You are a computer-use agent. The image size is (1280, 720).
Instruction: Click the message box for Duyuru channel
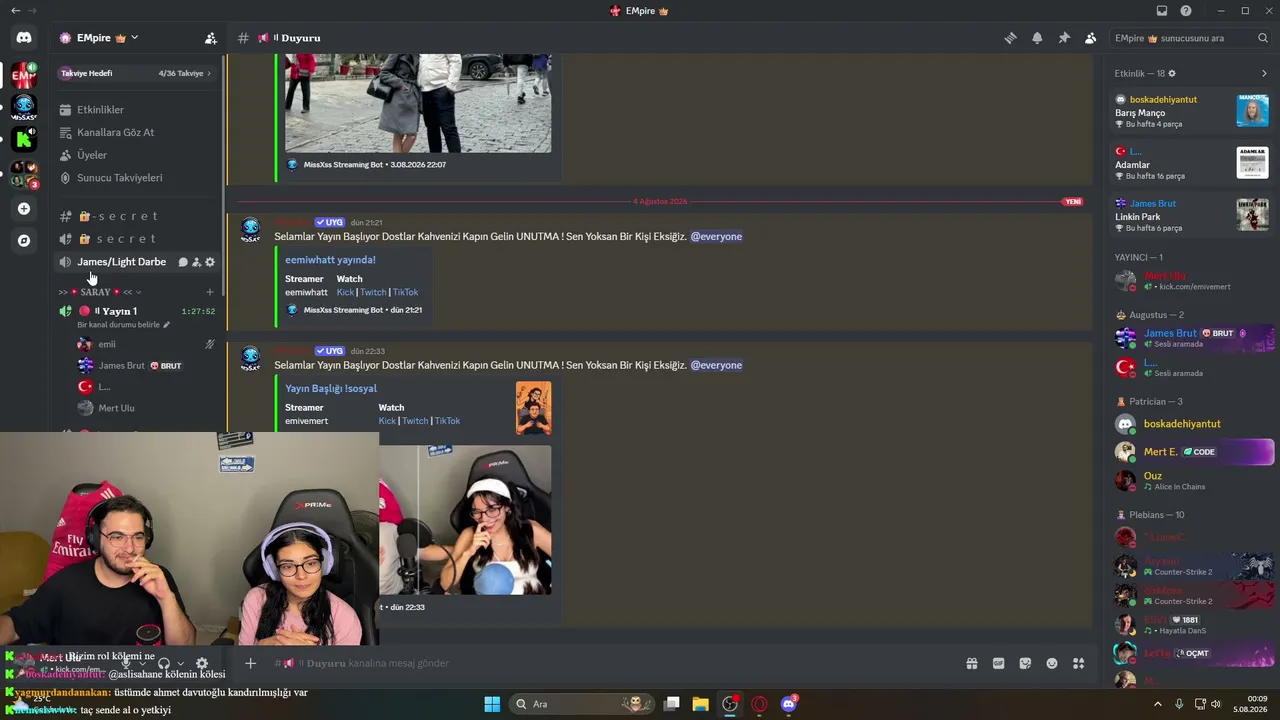pyautogui.click(x=600, y=663)
